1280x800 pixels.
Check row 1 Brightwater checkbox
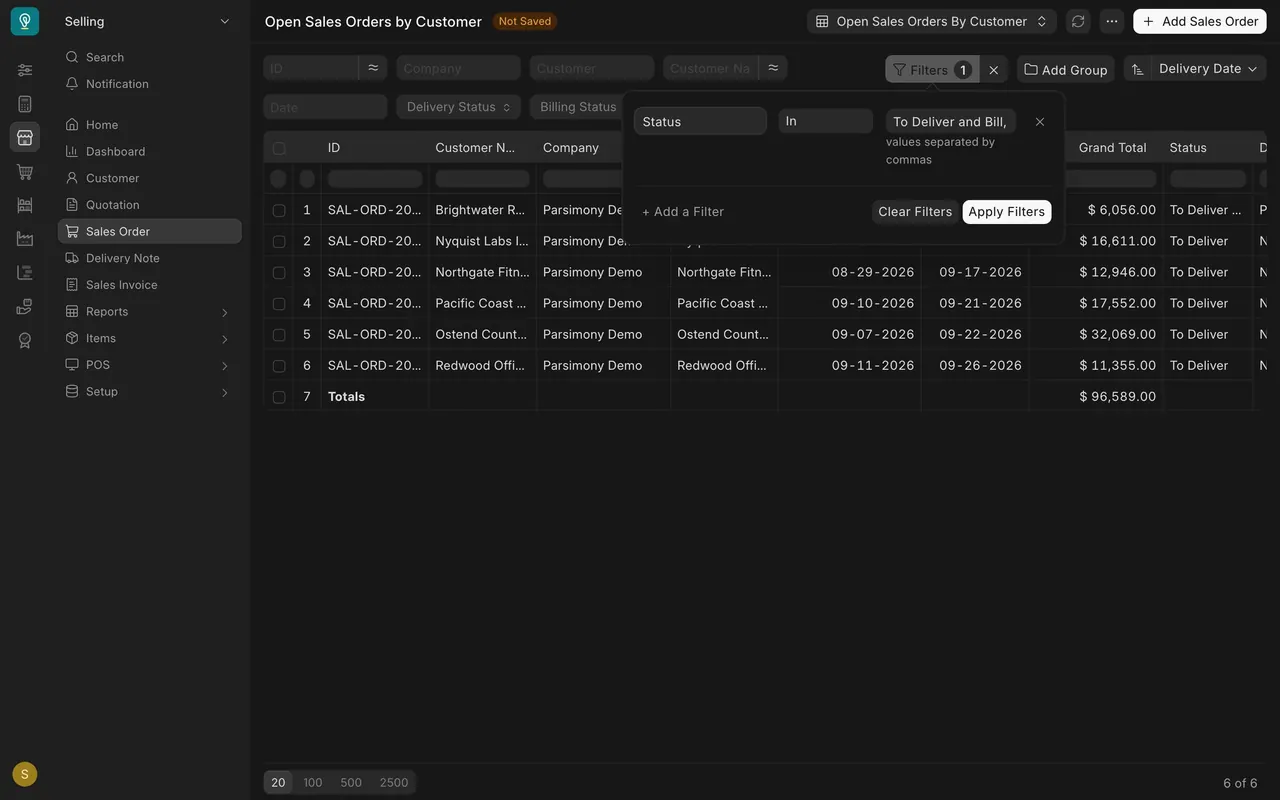tap(279, 210)
